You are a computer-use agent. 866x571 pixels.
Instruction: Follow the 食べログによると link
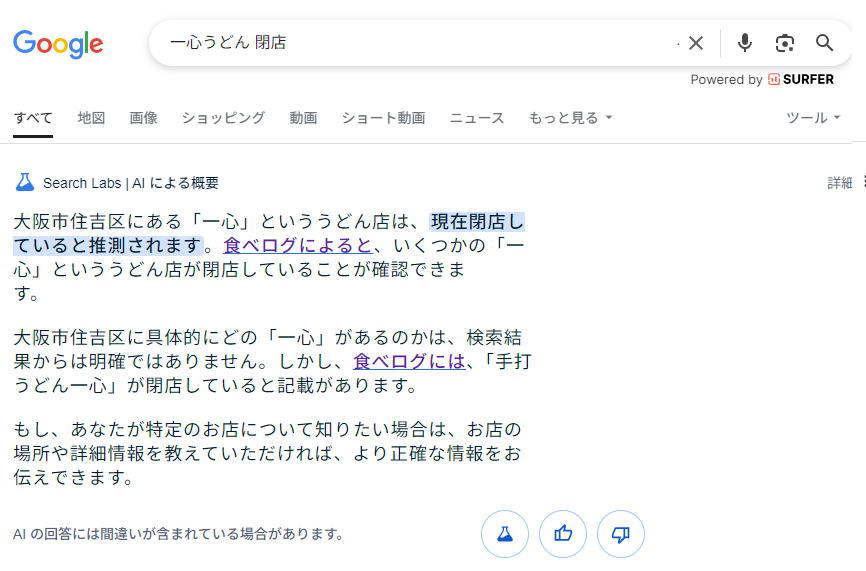pos(298,246)
